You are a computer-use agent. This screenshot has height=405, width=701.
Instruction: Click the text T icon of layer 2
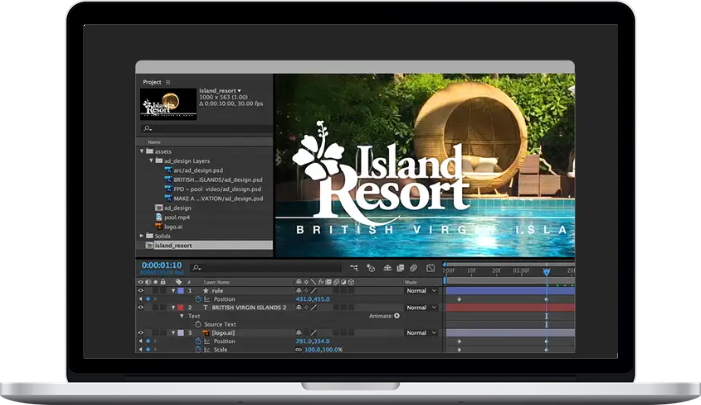[206, 308]
